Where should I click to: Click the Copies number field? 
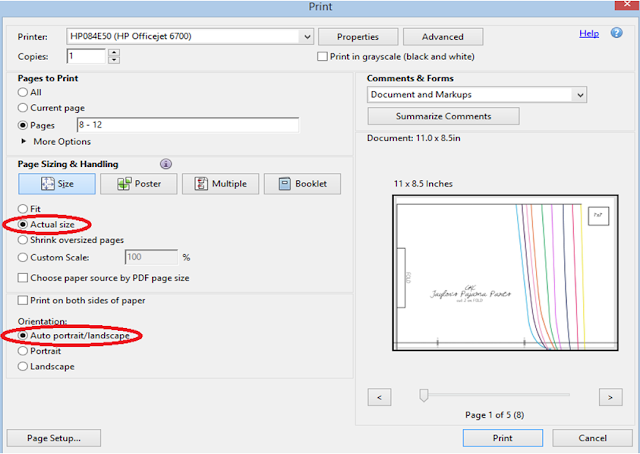coord(86,56)
